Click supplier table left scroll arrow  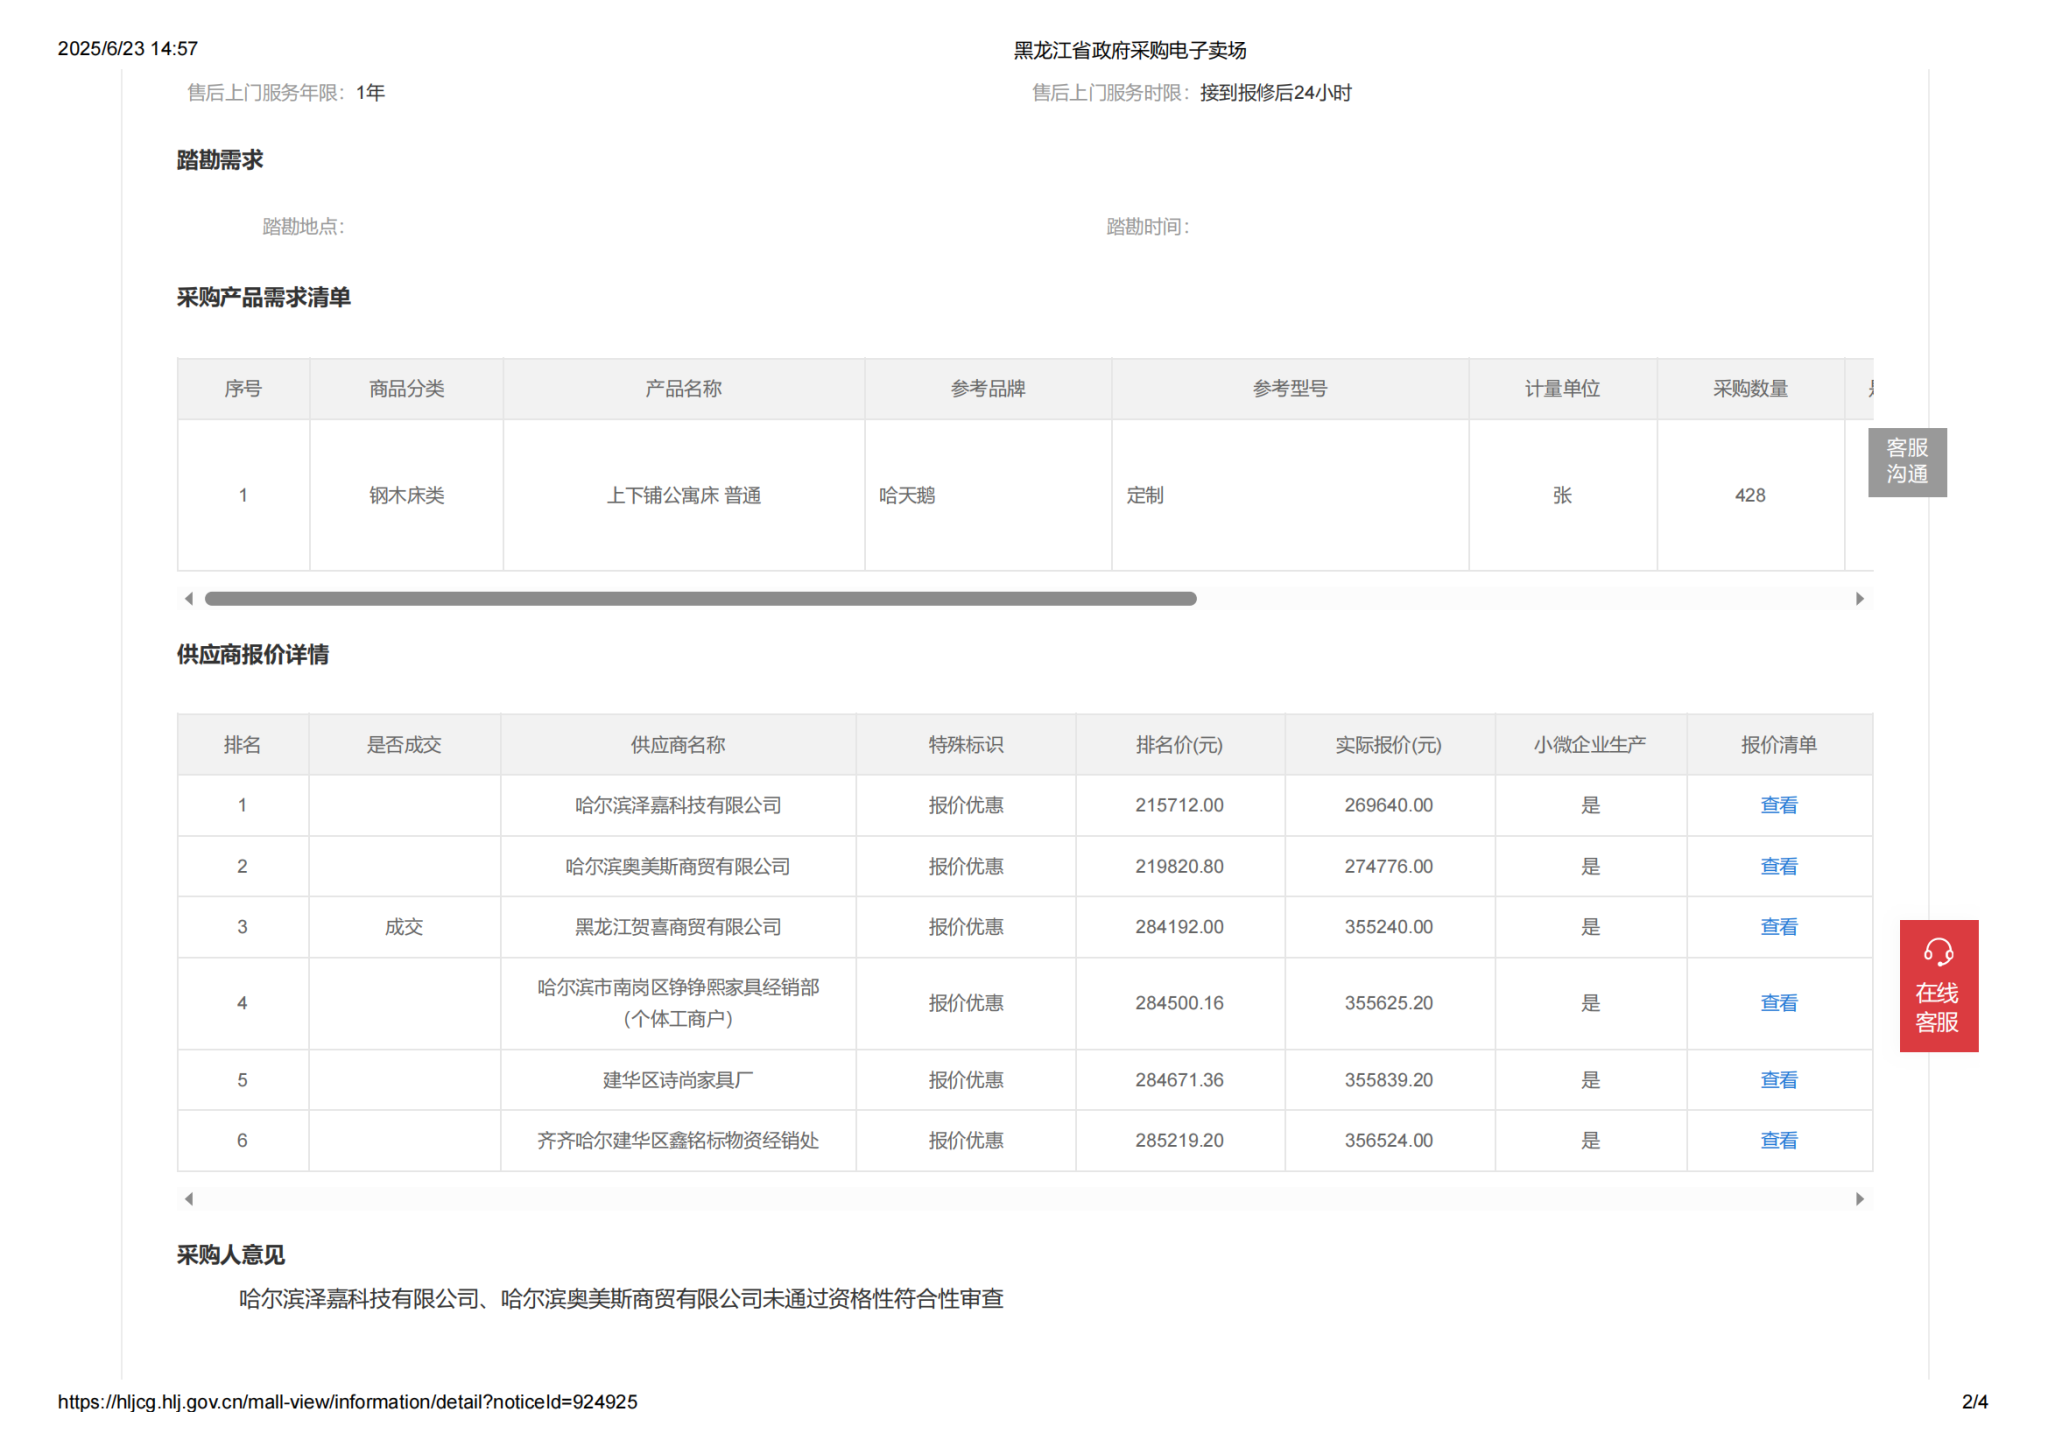click(189, 1199)
